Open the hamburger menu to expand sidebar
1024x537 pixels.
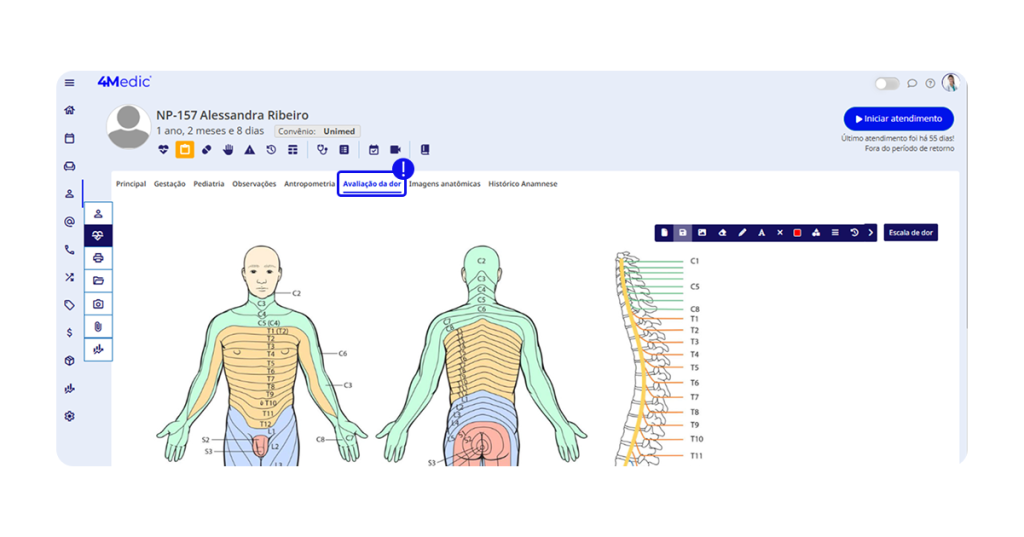tap(70, 83)
